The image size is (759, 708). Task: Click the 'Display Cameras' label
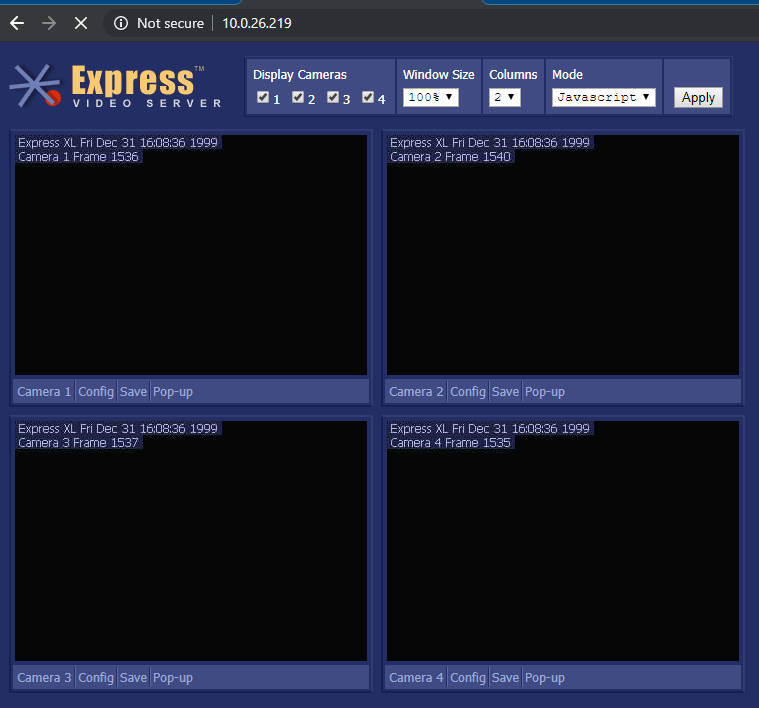click(300, 75)
